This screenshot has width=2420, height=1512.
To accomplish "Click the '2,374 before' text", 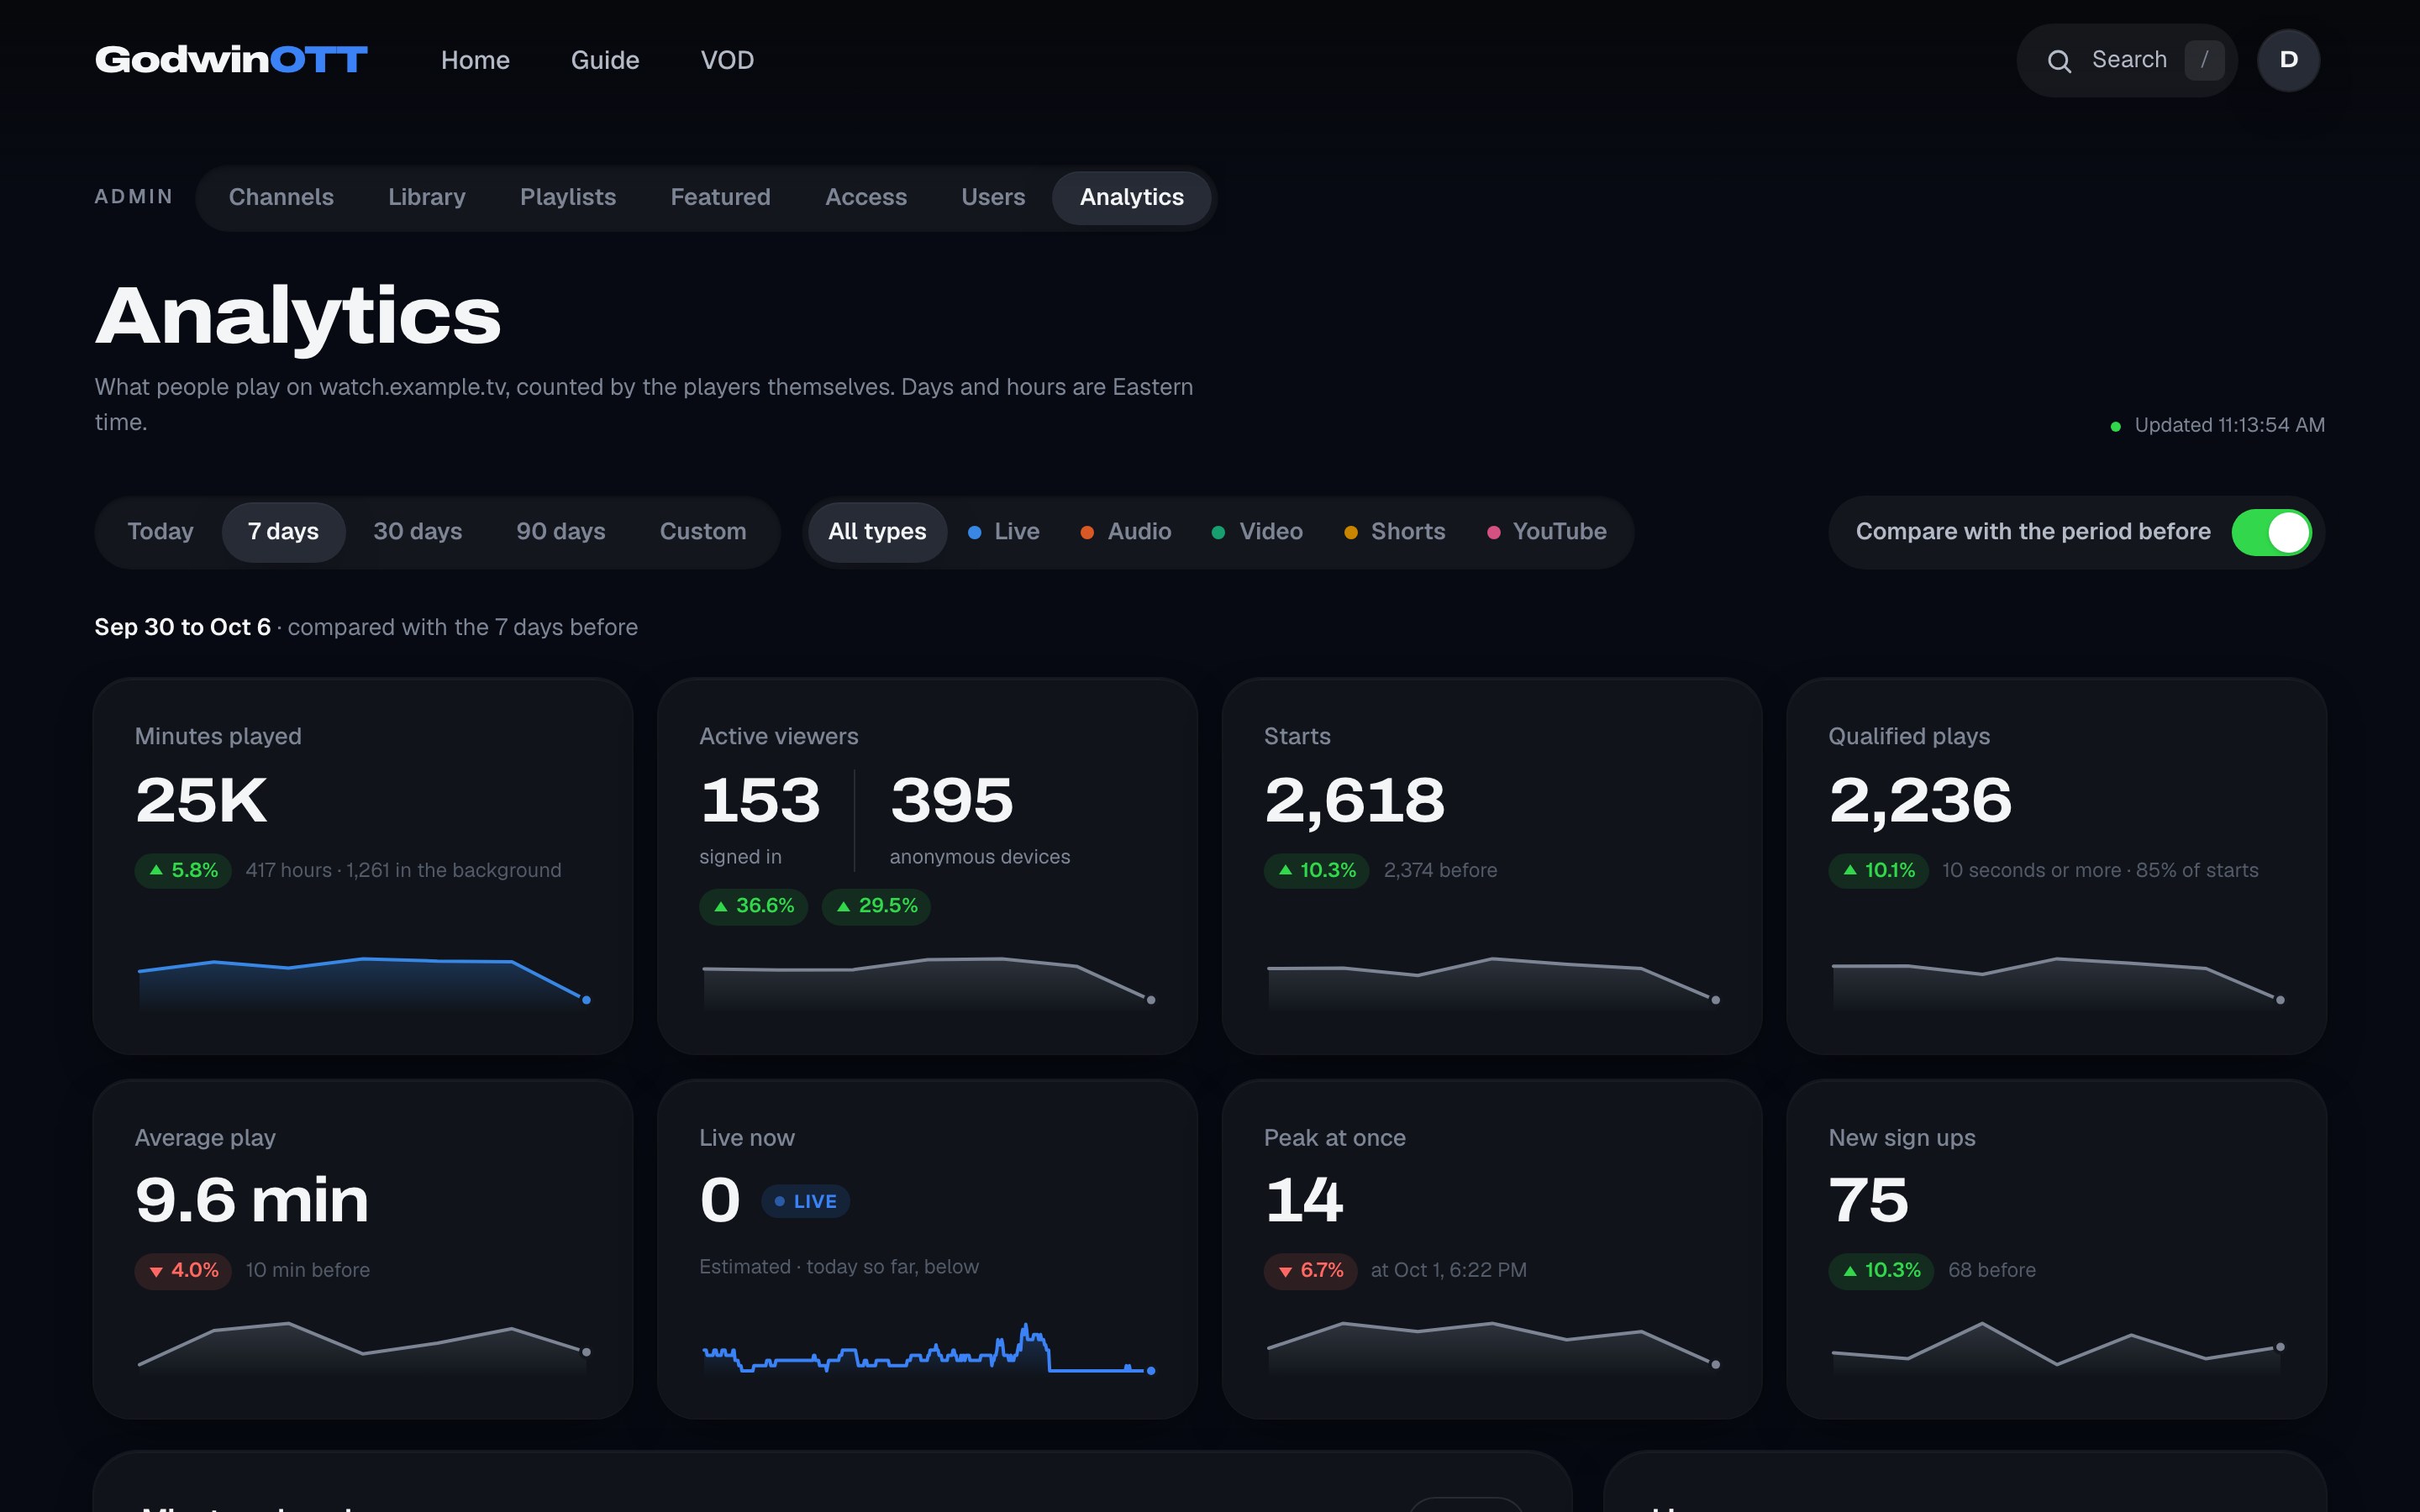I will click(x=1440, y=870).
